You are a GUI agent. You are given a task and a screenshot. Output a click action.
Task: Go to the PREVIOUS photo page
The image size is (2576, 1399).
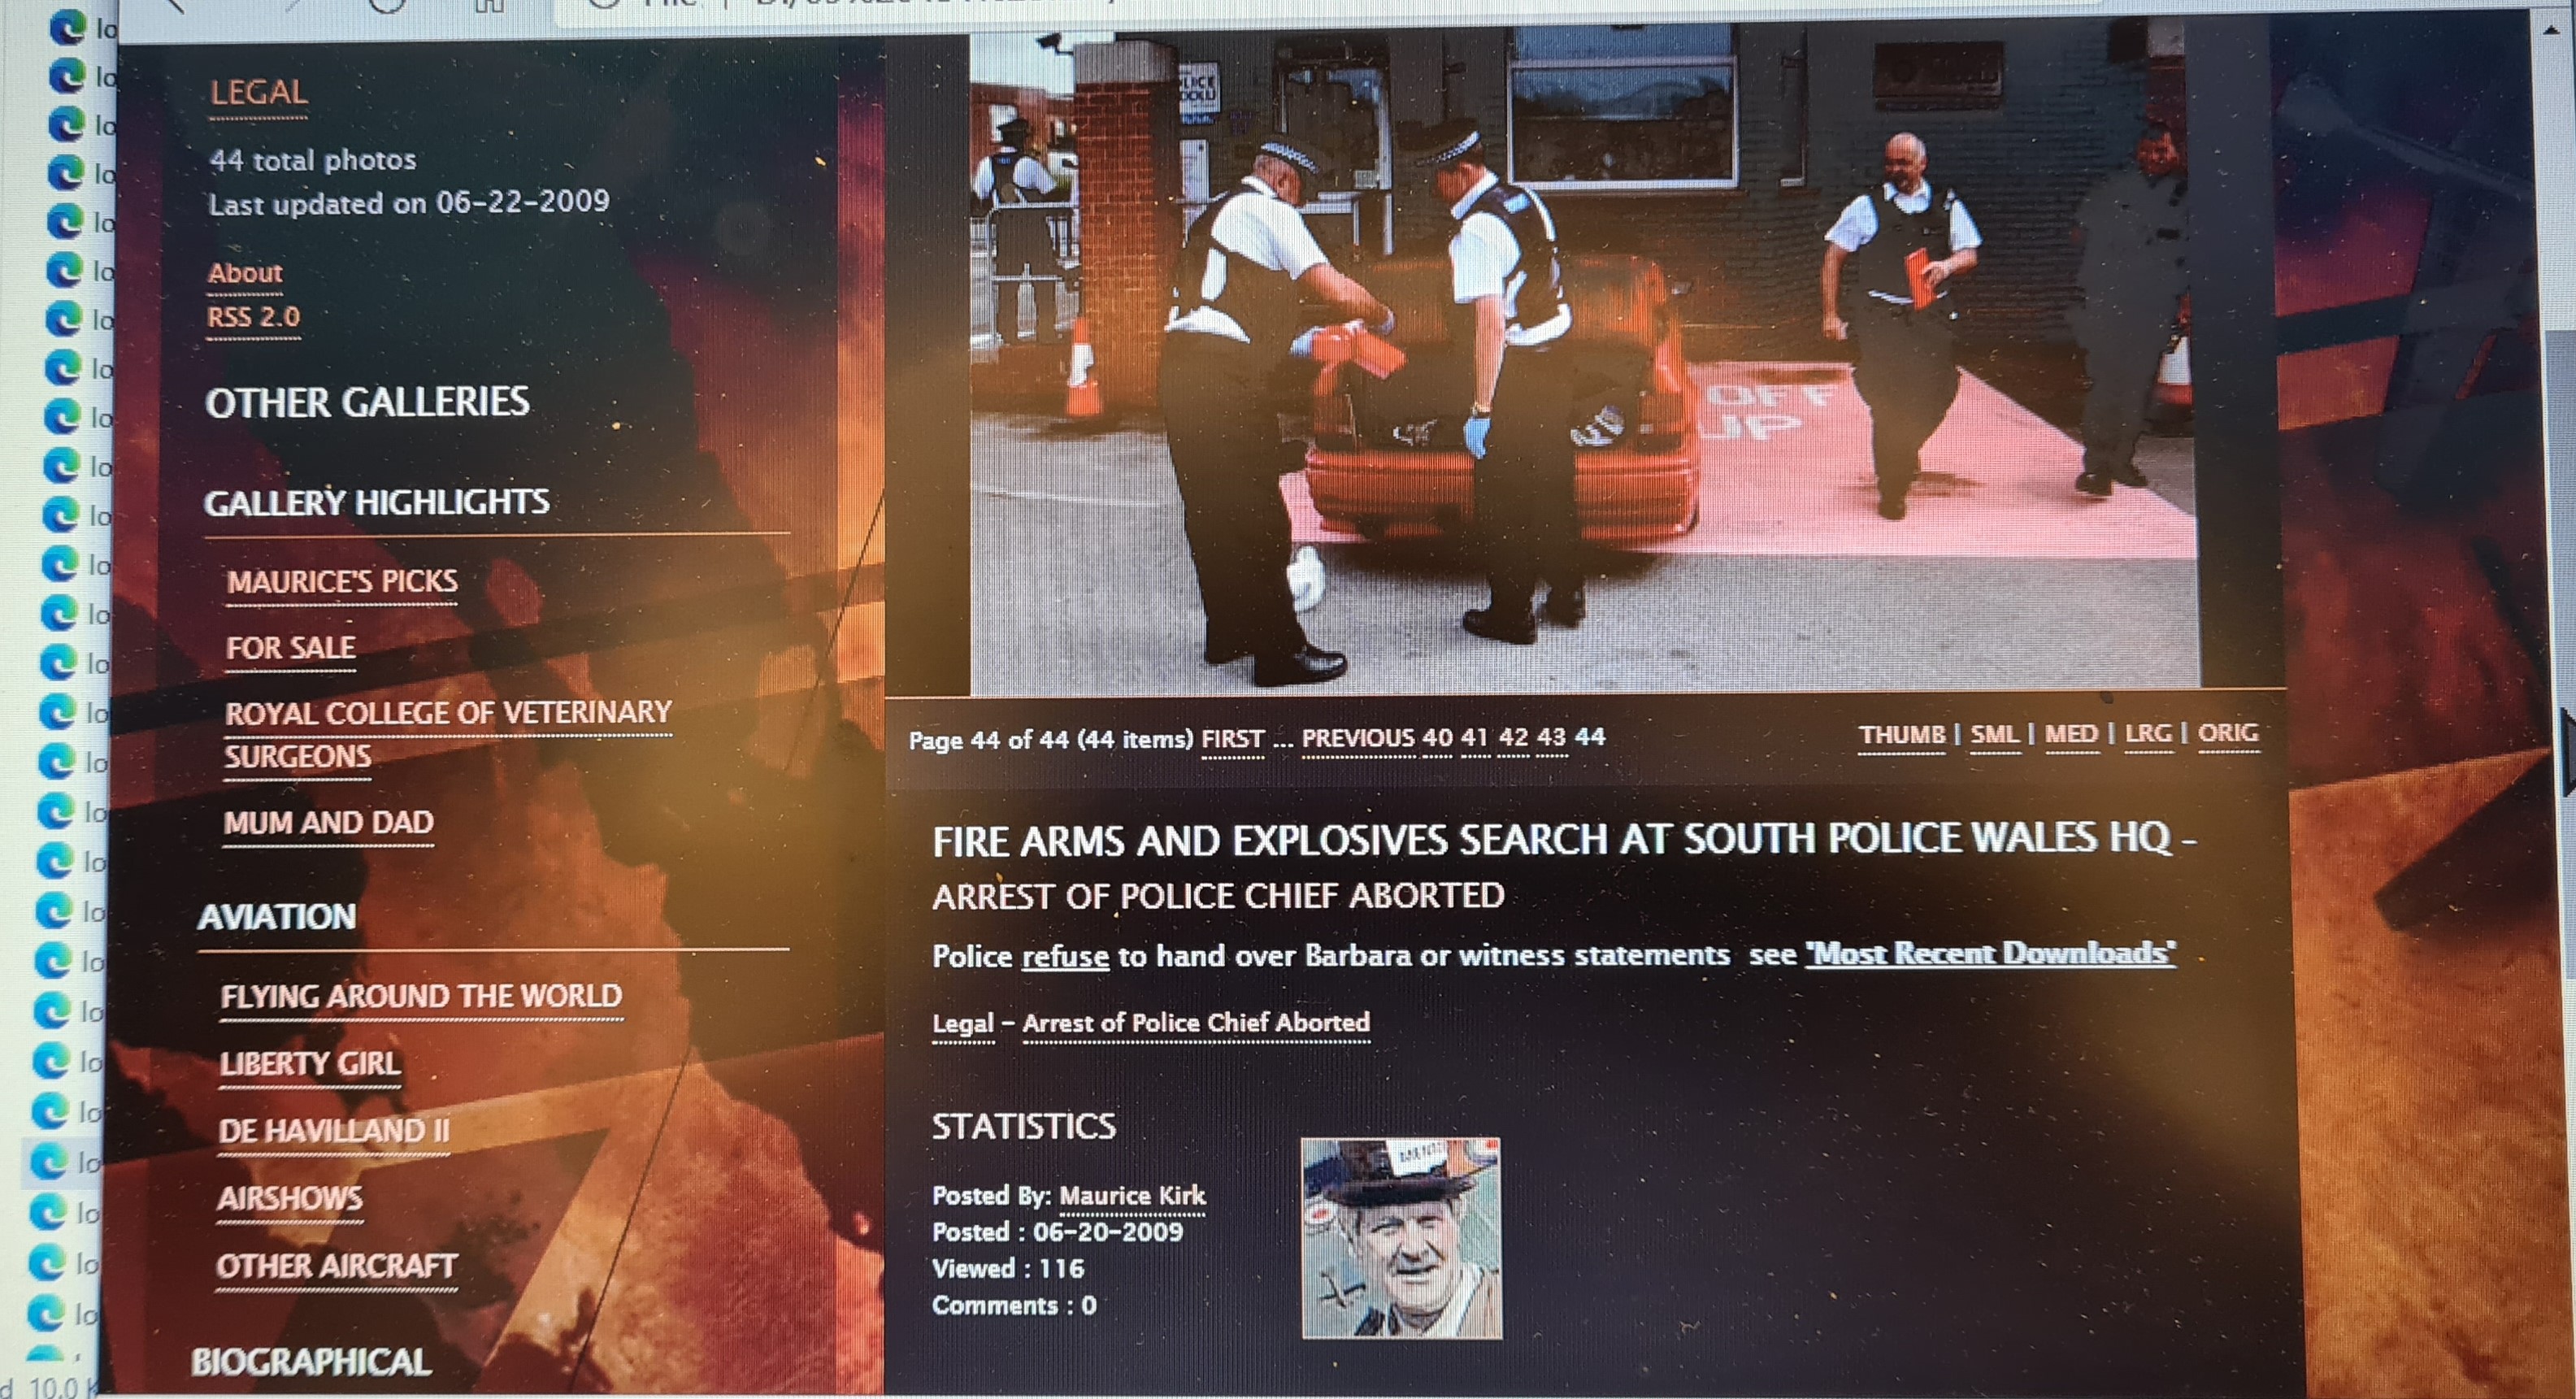point(1357,738)
